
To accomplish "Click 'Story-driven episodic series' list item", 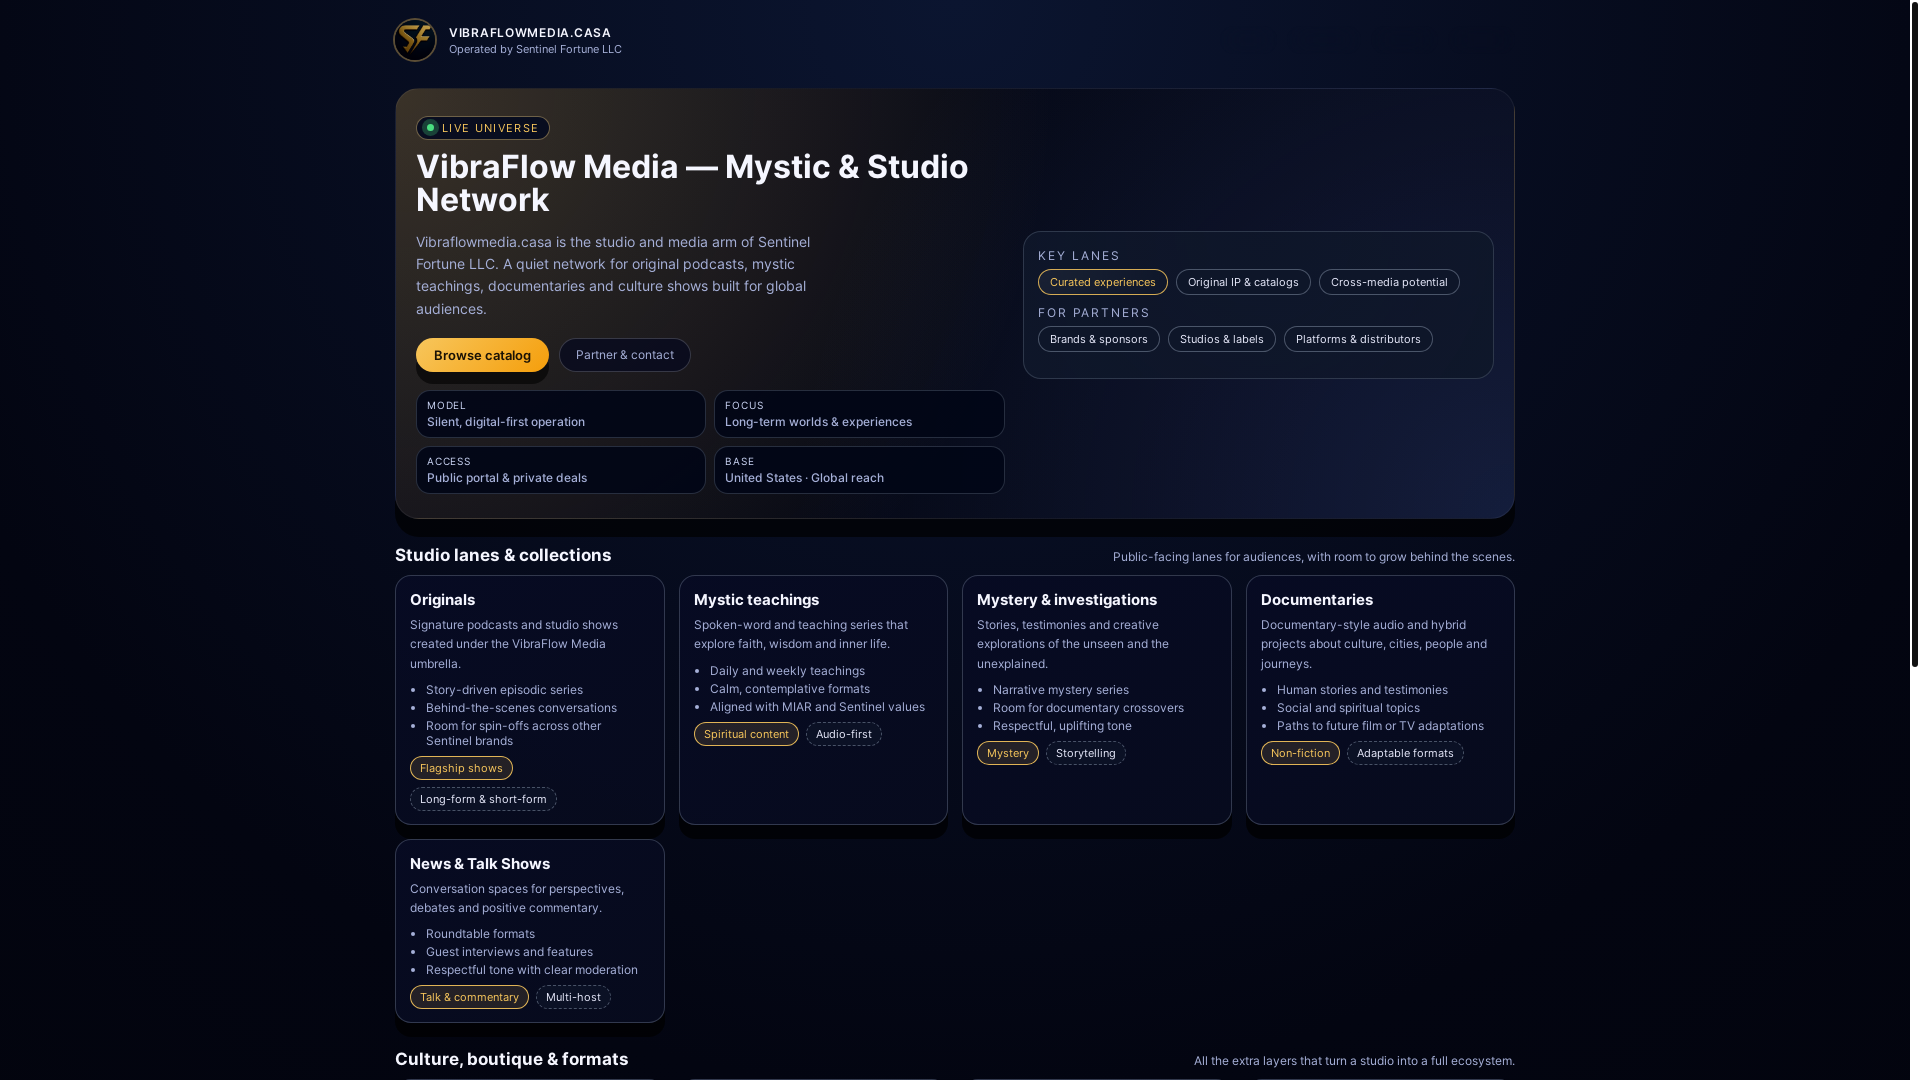I will [x=504, y=690].
